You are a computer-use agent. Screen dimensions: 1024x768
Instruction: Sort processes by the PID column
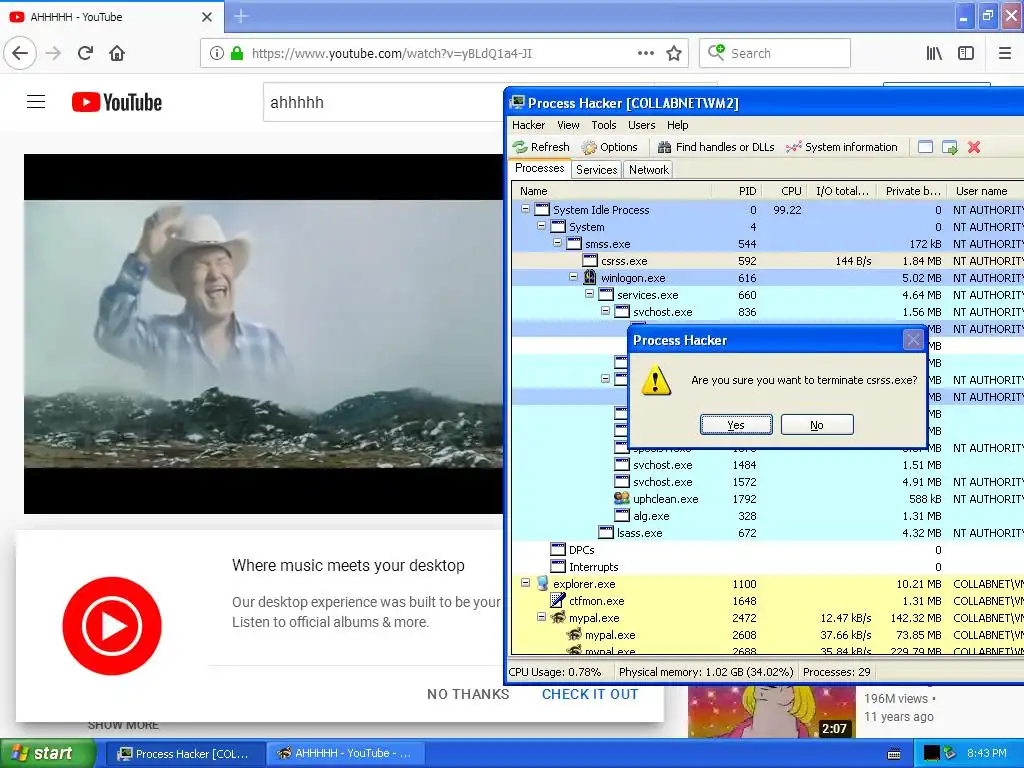pyautogui.click(x=736, y=191)
